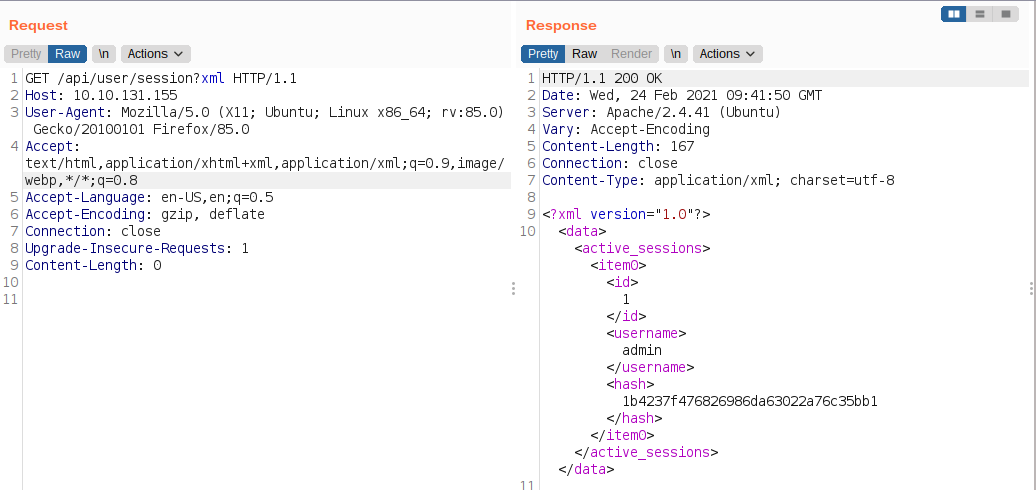Screen dimensions: 1036x490
Task: Click the Vary: Accept-Encoding line
Action: [626, 129]
